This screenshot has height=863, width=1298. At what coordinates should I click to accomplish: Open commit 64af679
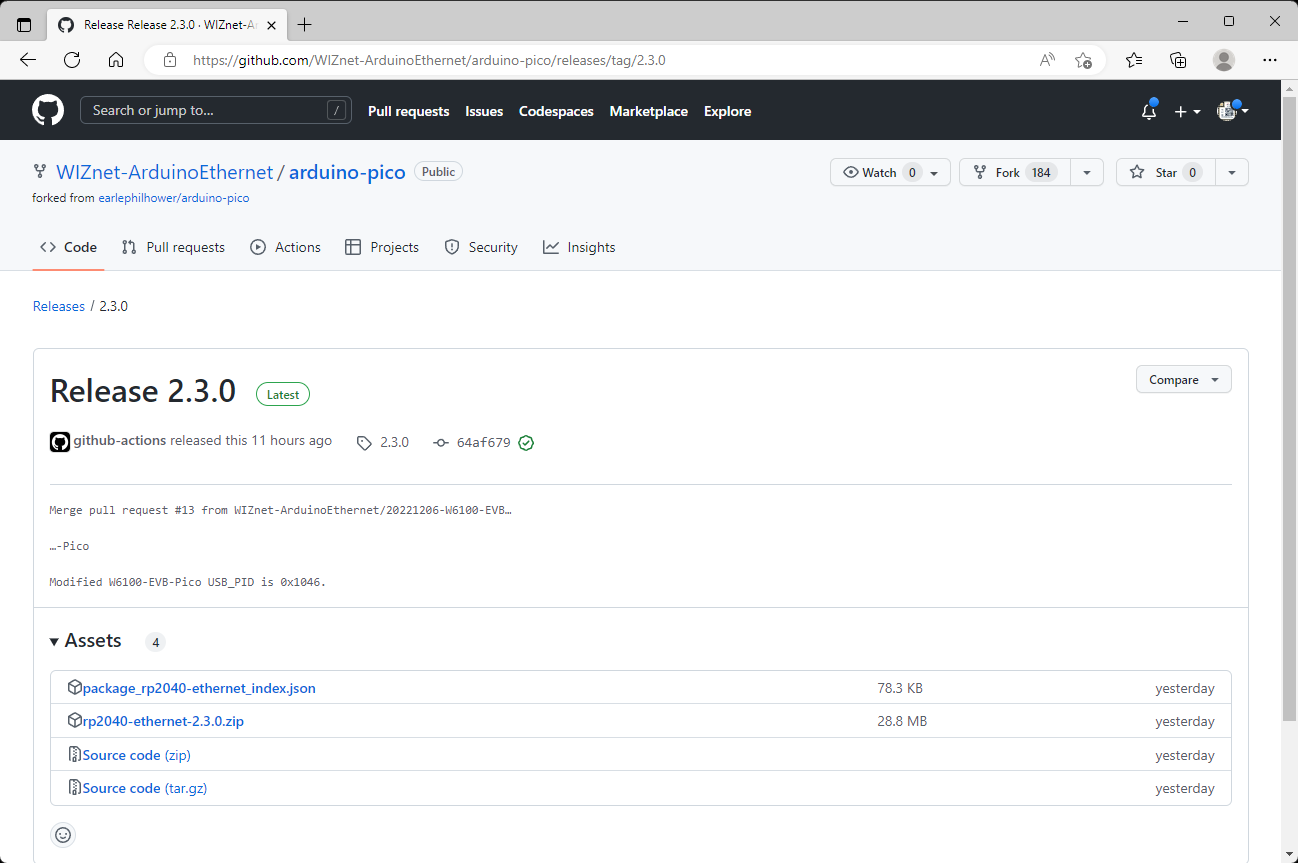pos(484,442)
